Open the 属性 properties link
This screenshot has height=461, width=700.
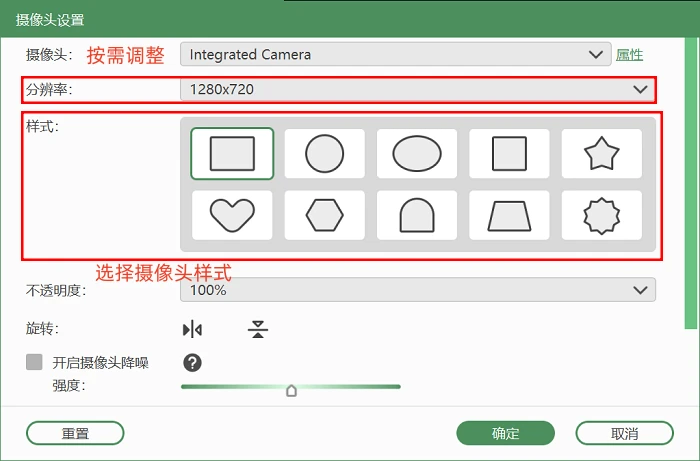(629, 55)
